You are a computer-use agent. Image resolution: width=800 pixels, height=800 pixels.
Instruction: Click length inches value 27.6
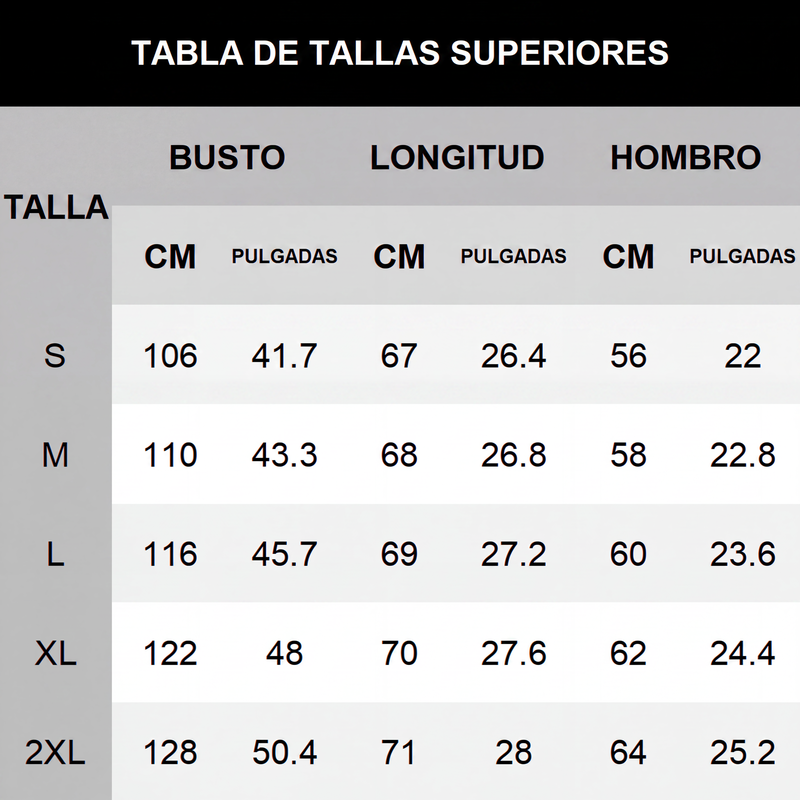[513, 653]
